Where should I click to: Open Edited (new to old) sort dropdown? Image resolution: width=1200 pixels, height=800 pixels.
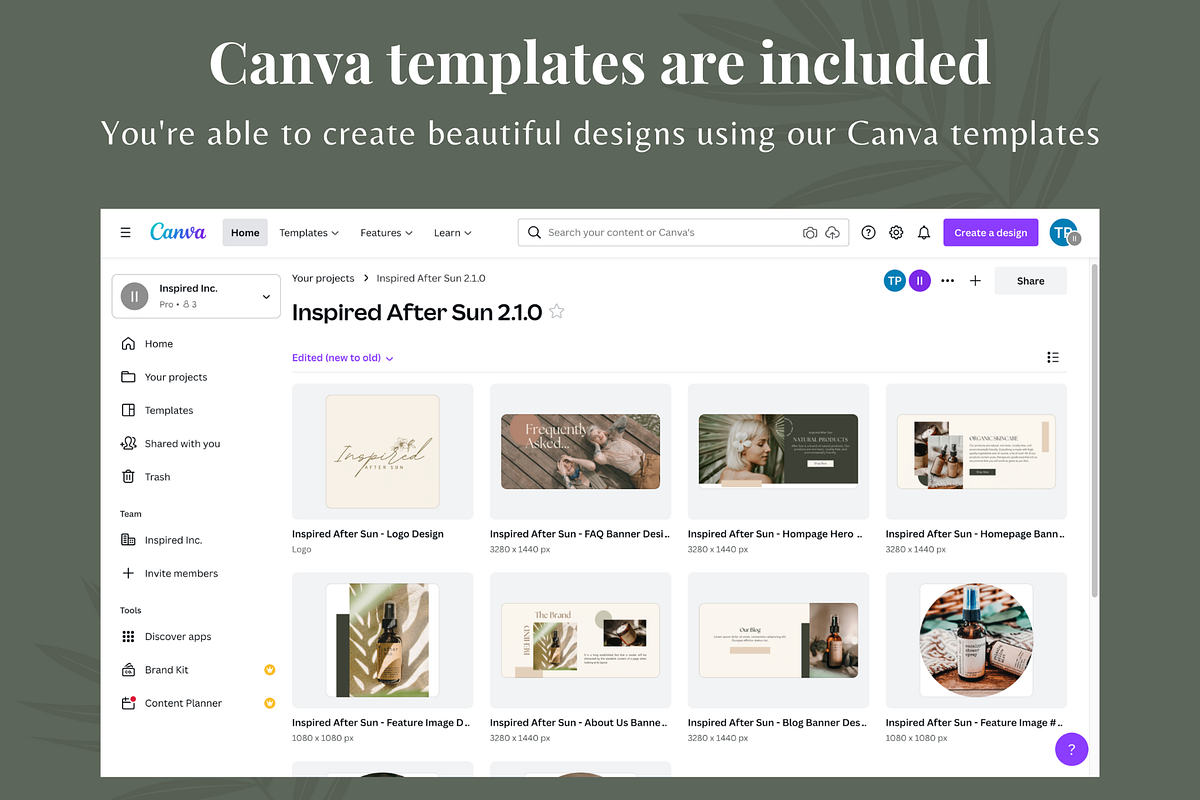(x=343, y=358)
